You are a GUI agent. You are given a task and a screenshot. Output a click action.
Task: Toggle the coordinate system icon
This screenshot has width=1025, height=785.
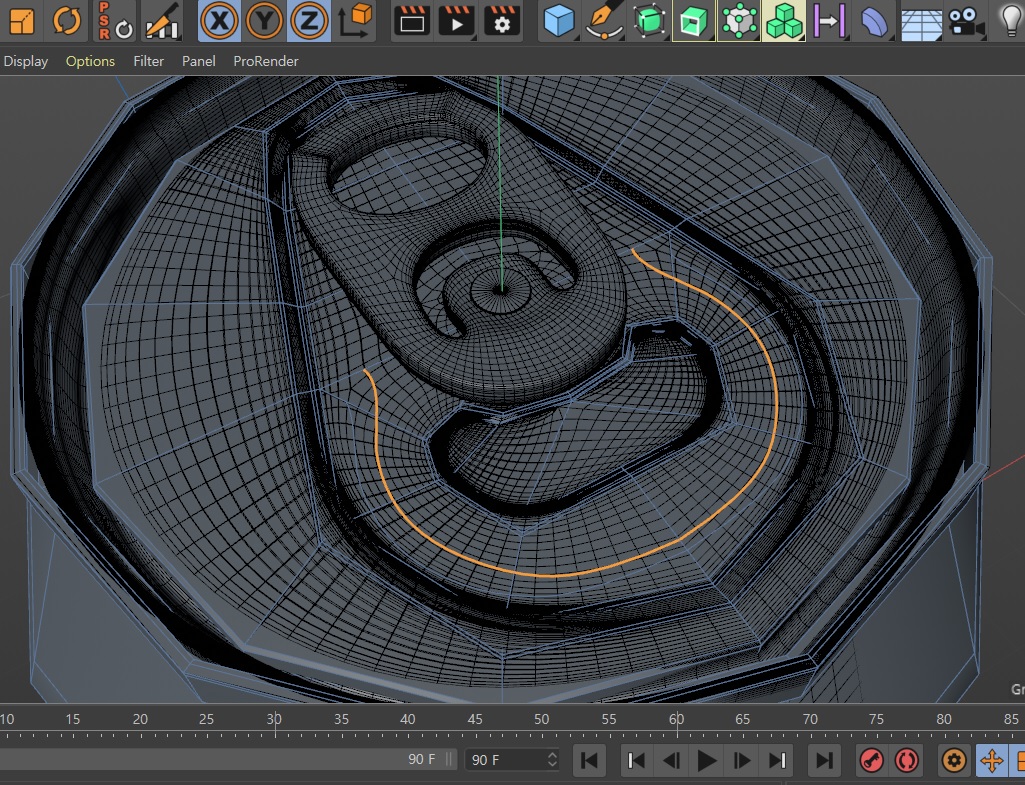click(x=355, y=20)
